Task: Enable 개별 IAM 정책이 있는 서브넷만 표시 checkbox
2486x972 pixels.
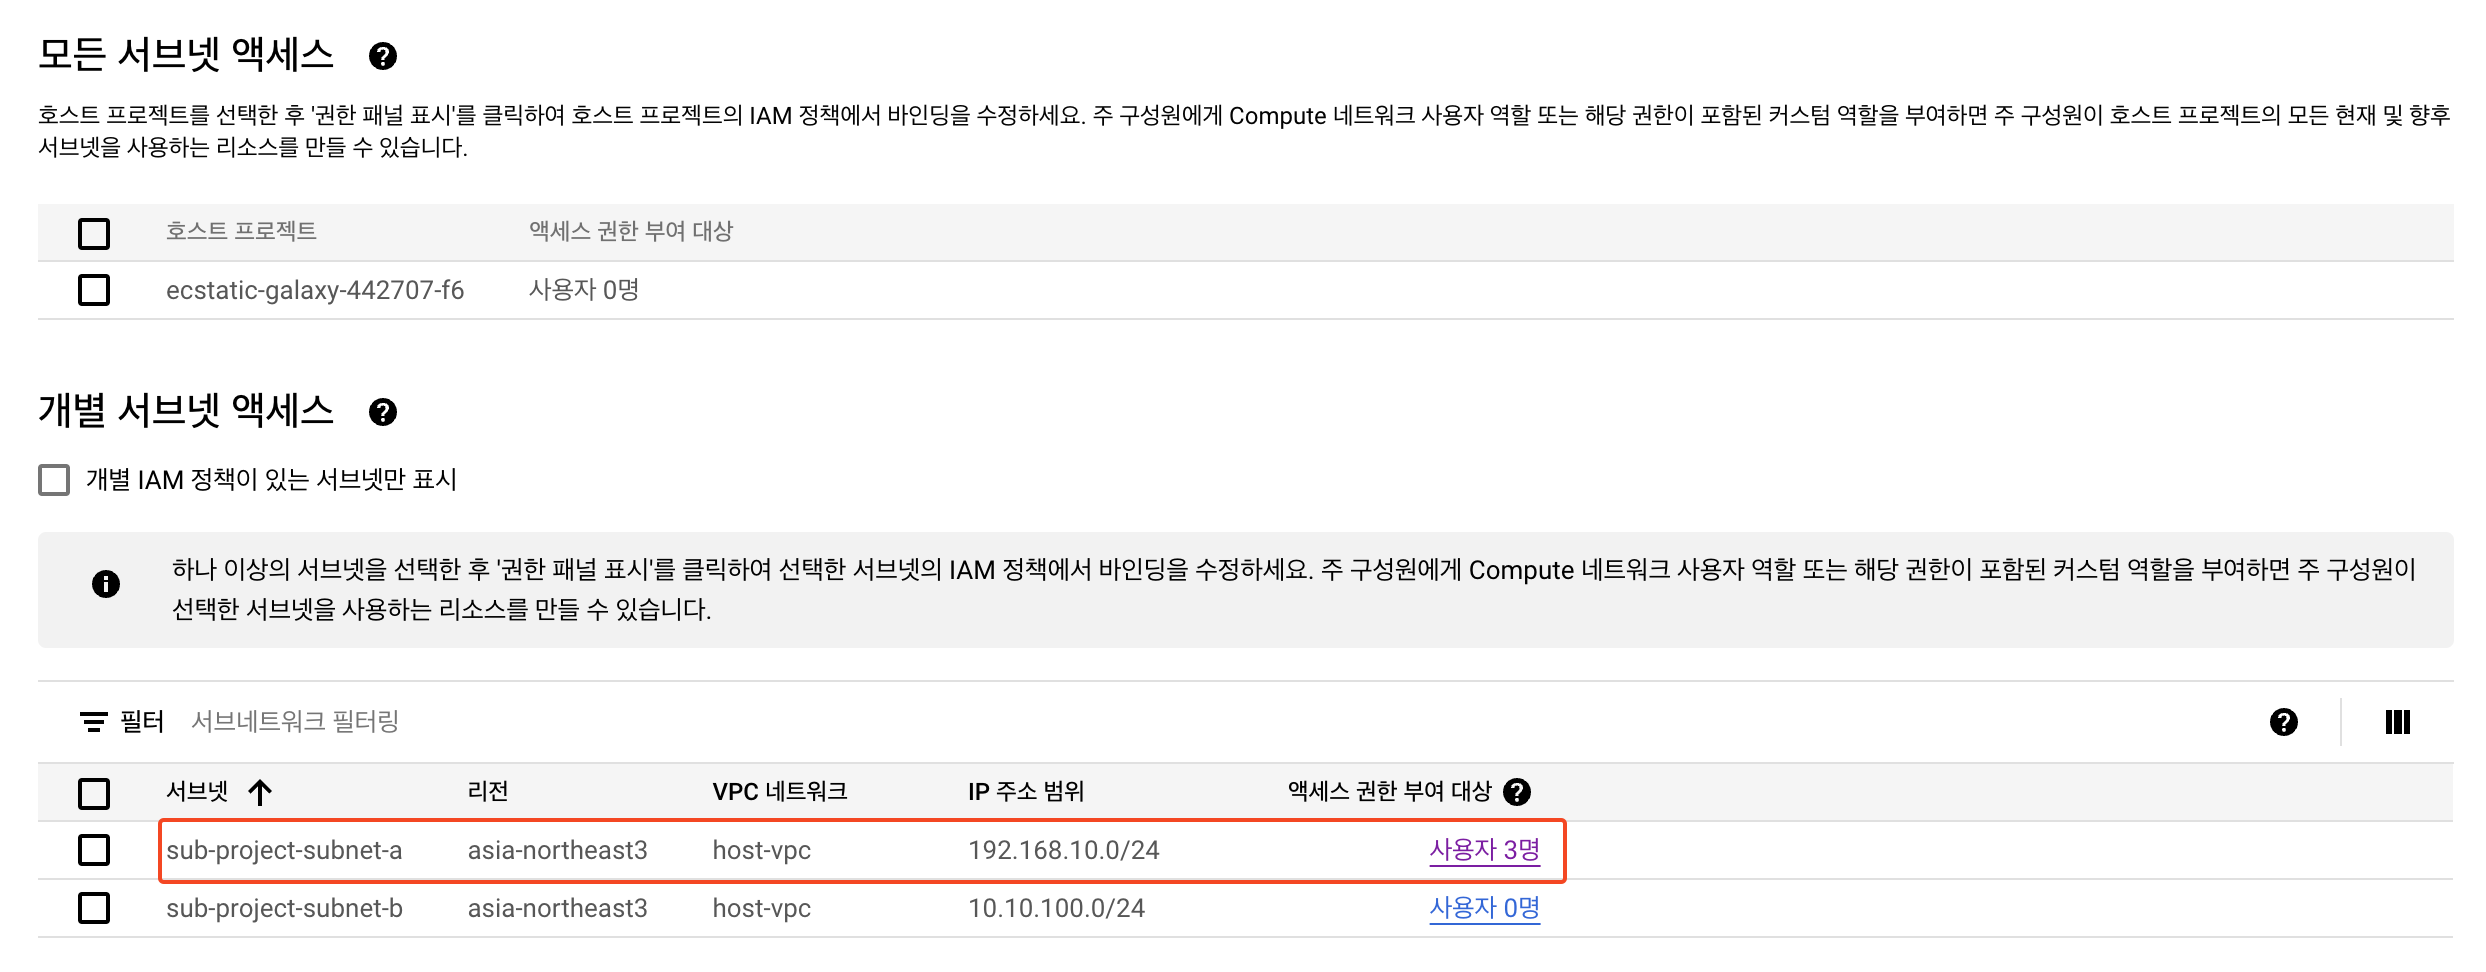Action: pyautogui.click(x=54, y=480)
